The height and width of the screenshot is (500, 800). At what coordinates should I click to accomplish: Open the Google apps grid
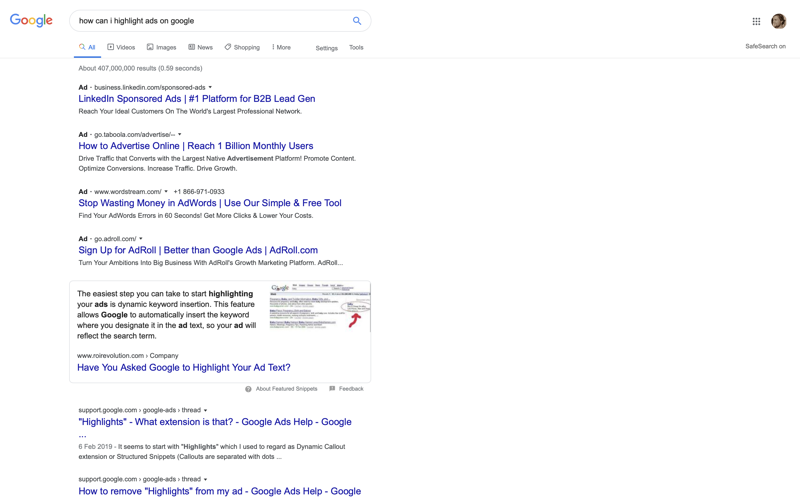[756, 21]
